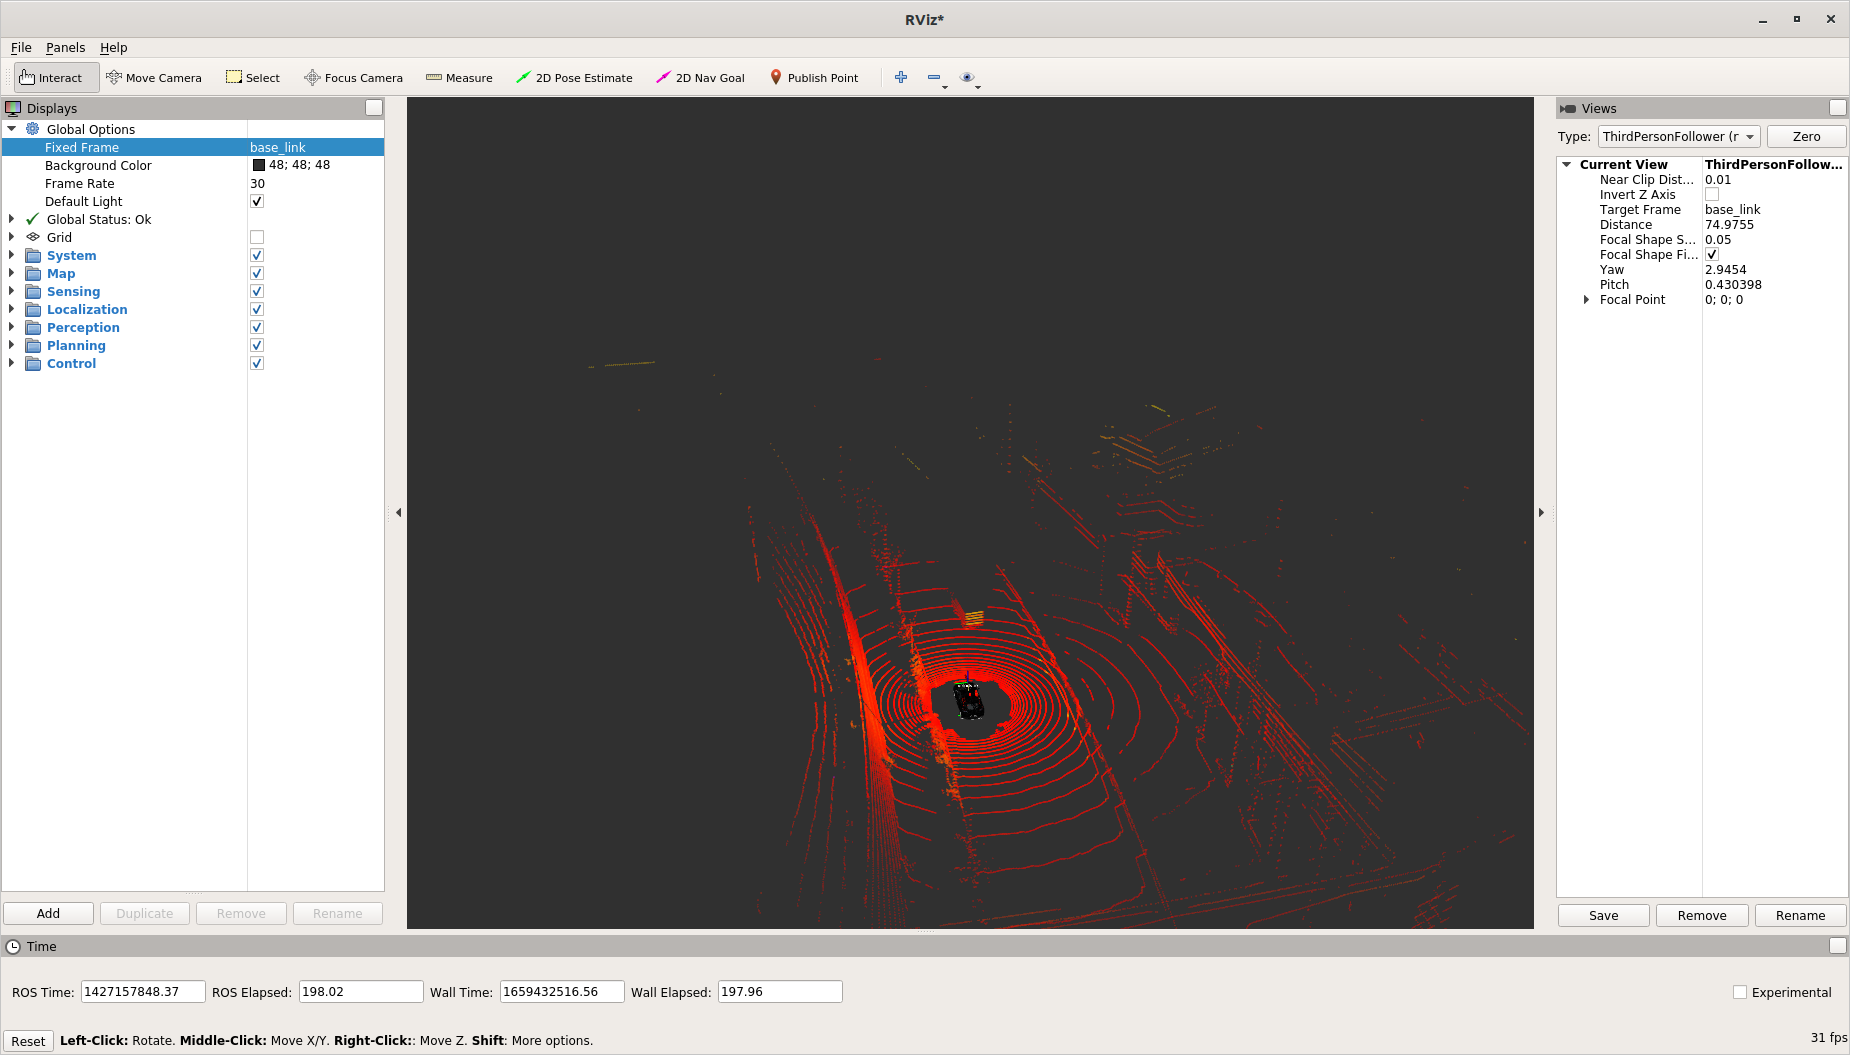
Task: Collapse Views panel with right arrow handle
Action: (1541, 512)
